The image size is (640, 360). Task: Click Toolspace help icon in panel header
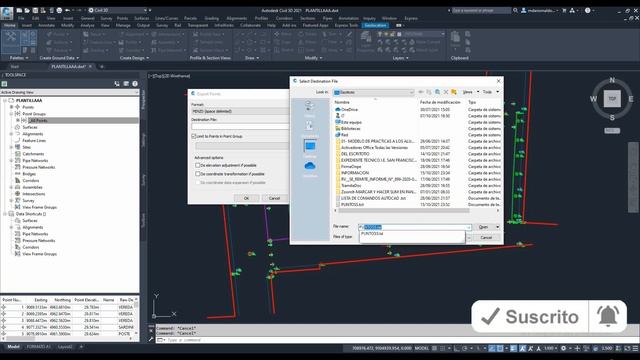pos(135,84)
